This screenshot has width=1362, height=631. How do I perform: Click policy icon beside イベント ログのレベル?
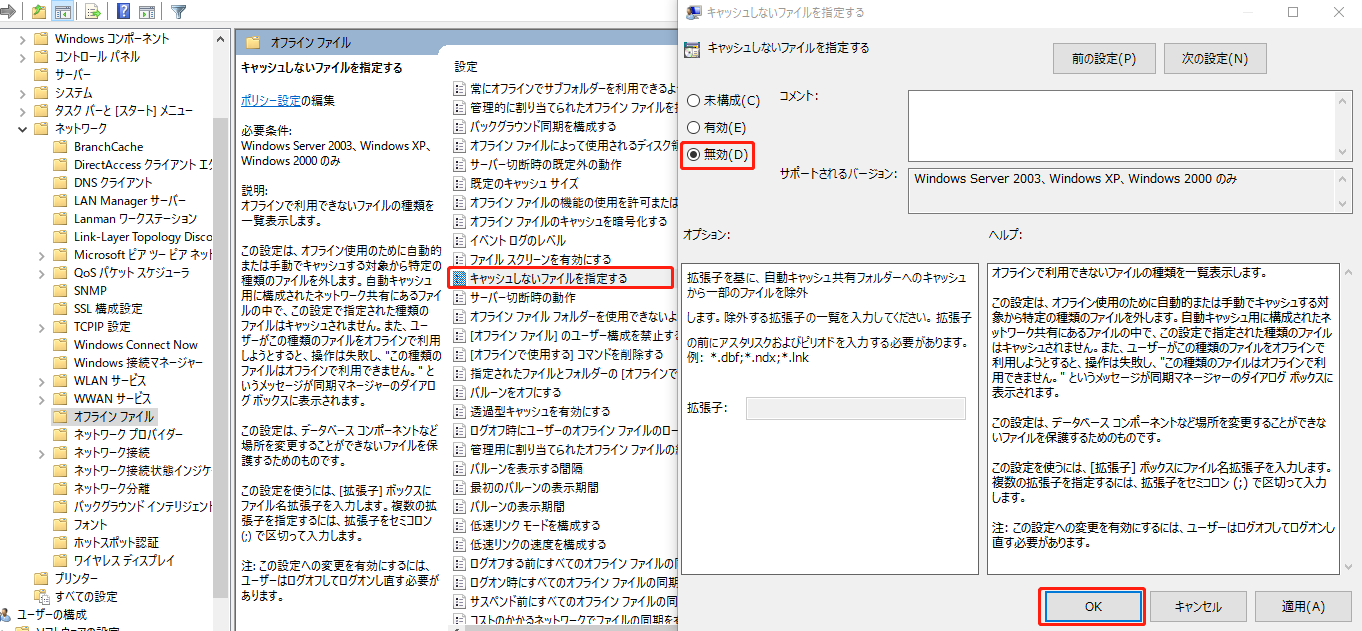point(460,241)
